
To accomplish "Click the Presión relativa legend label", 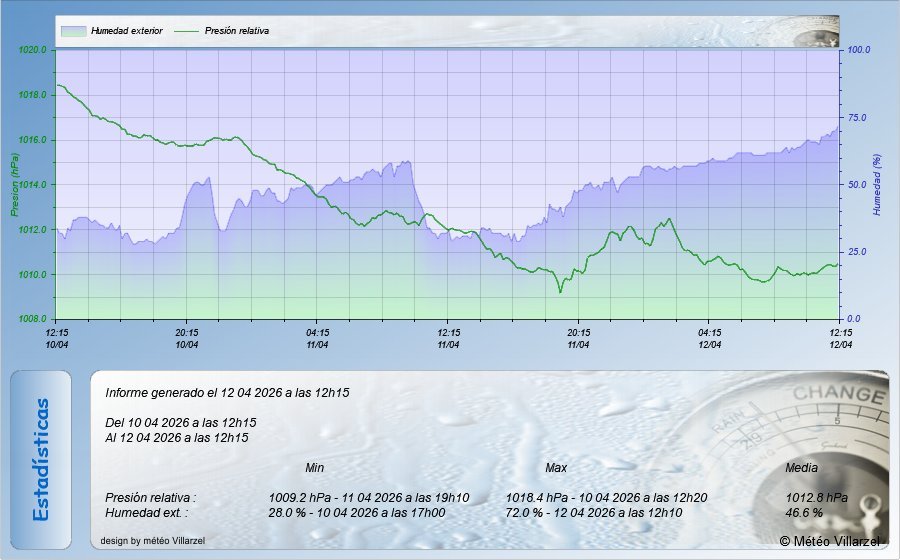I will 237,31.
